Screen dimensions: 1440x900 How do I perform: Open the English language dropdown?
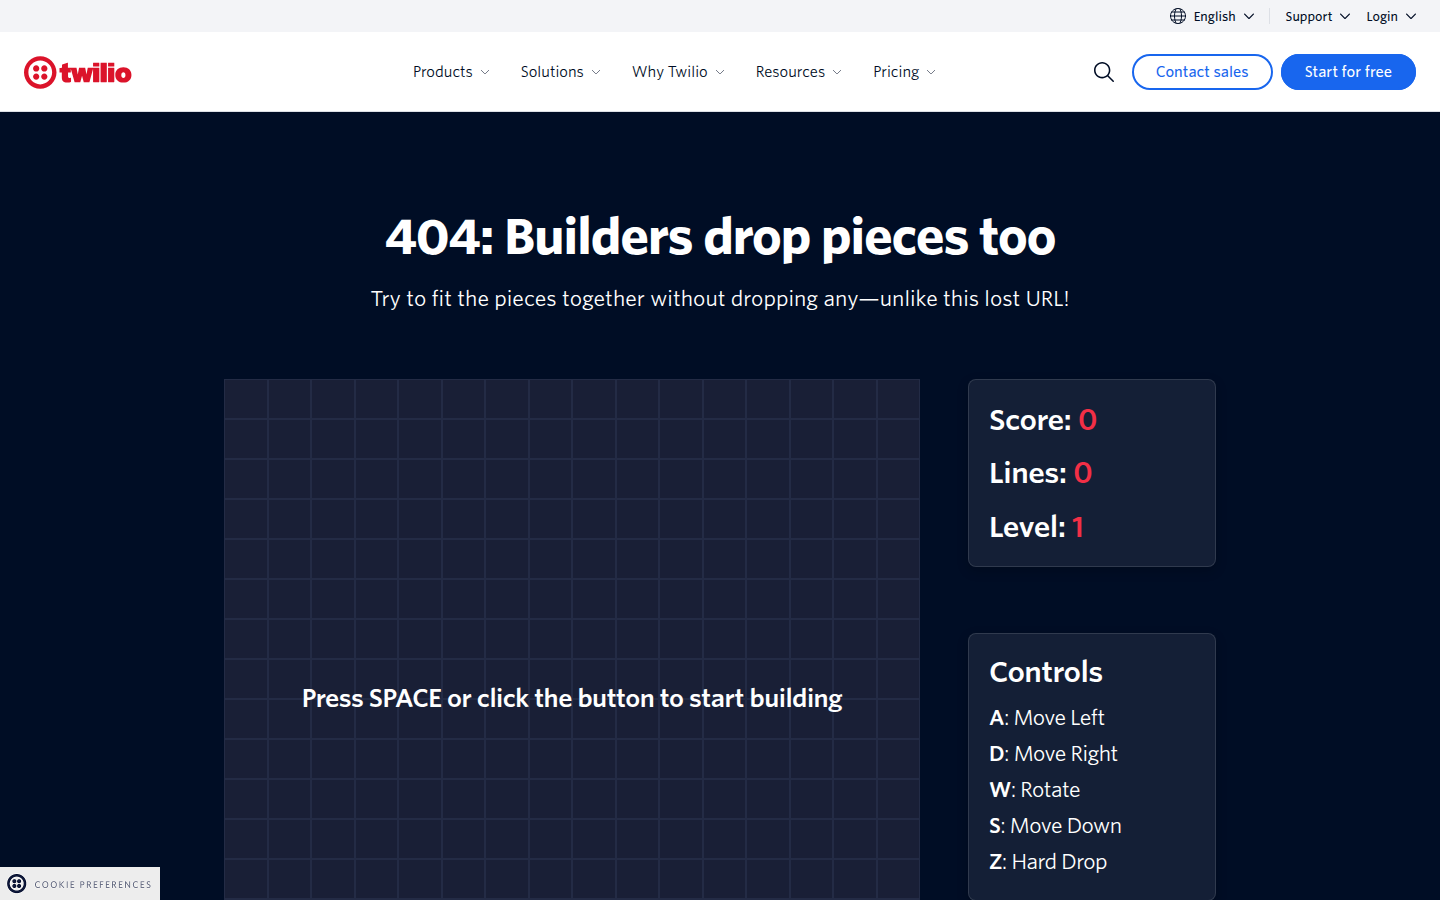pos(1214,16)
